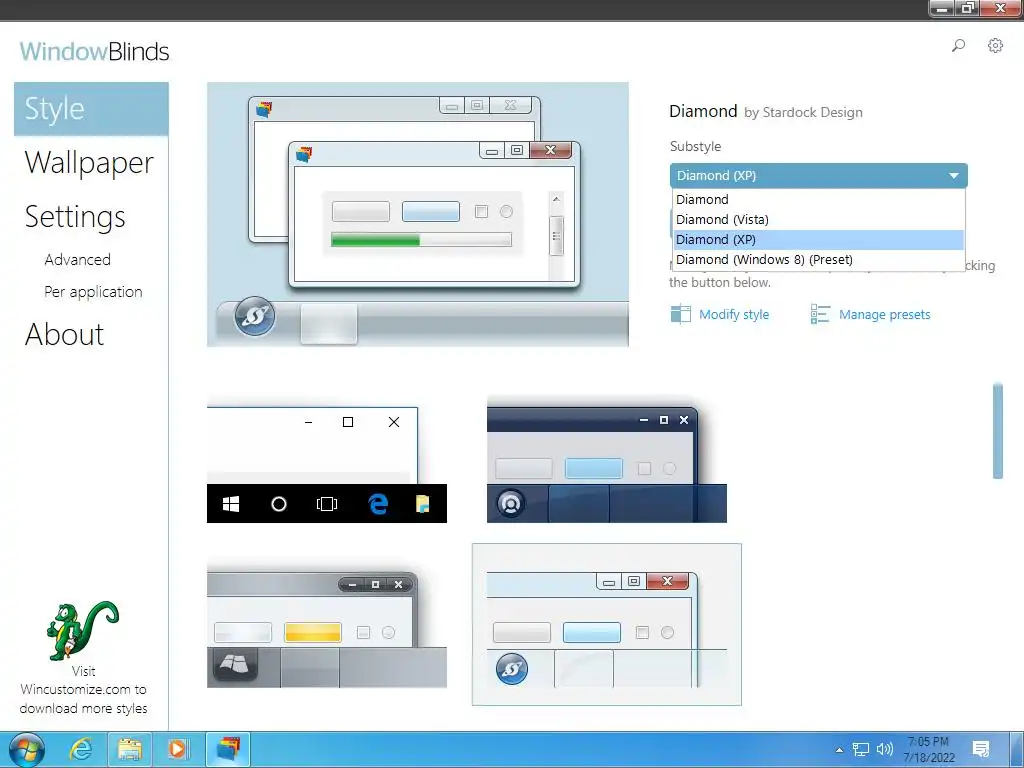The width and height of the screenshot is (1024, 768).
Task: Click the large Diamond preview image
Action: [x=418, y=214]
